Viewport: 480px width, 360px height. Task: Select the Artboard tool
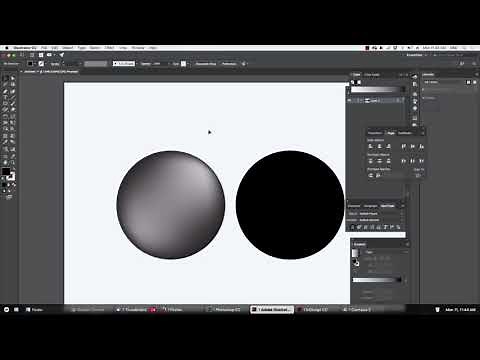click(5, 156)
